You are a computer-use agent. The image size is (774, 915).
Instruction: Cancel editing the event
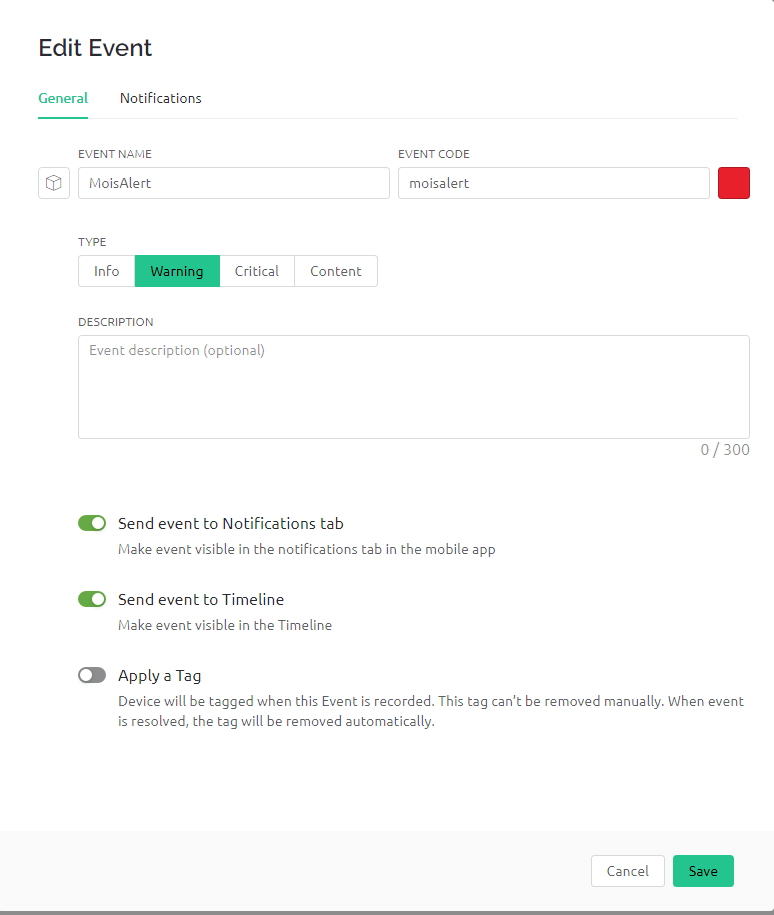(x=627, y=871)
